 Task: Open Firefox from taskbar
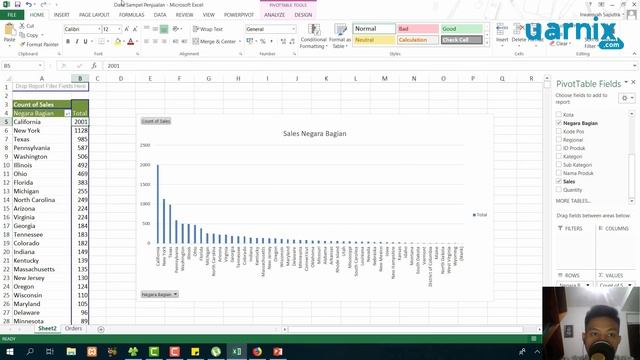257,351
